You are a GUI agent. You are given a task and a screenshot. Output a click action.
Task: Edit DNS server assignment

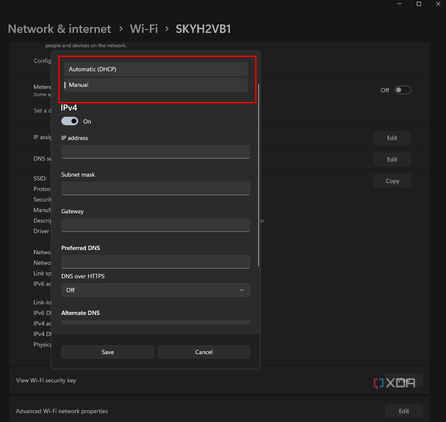tap(392, 160)
